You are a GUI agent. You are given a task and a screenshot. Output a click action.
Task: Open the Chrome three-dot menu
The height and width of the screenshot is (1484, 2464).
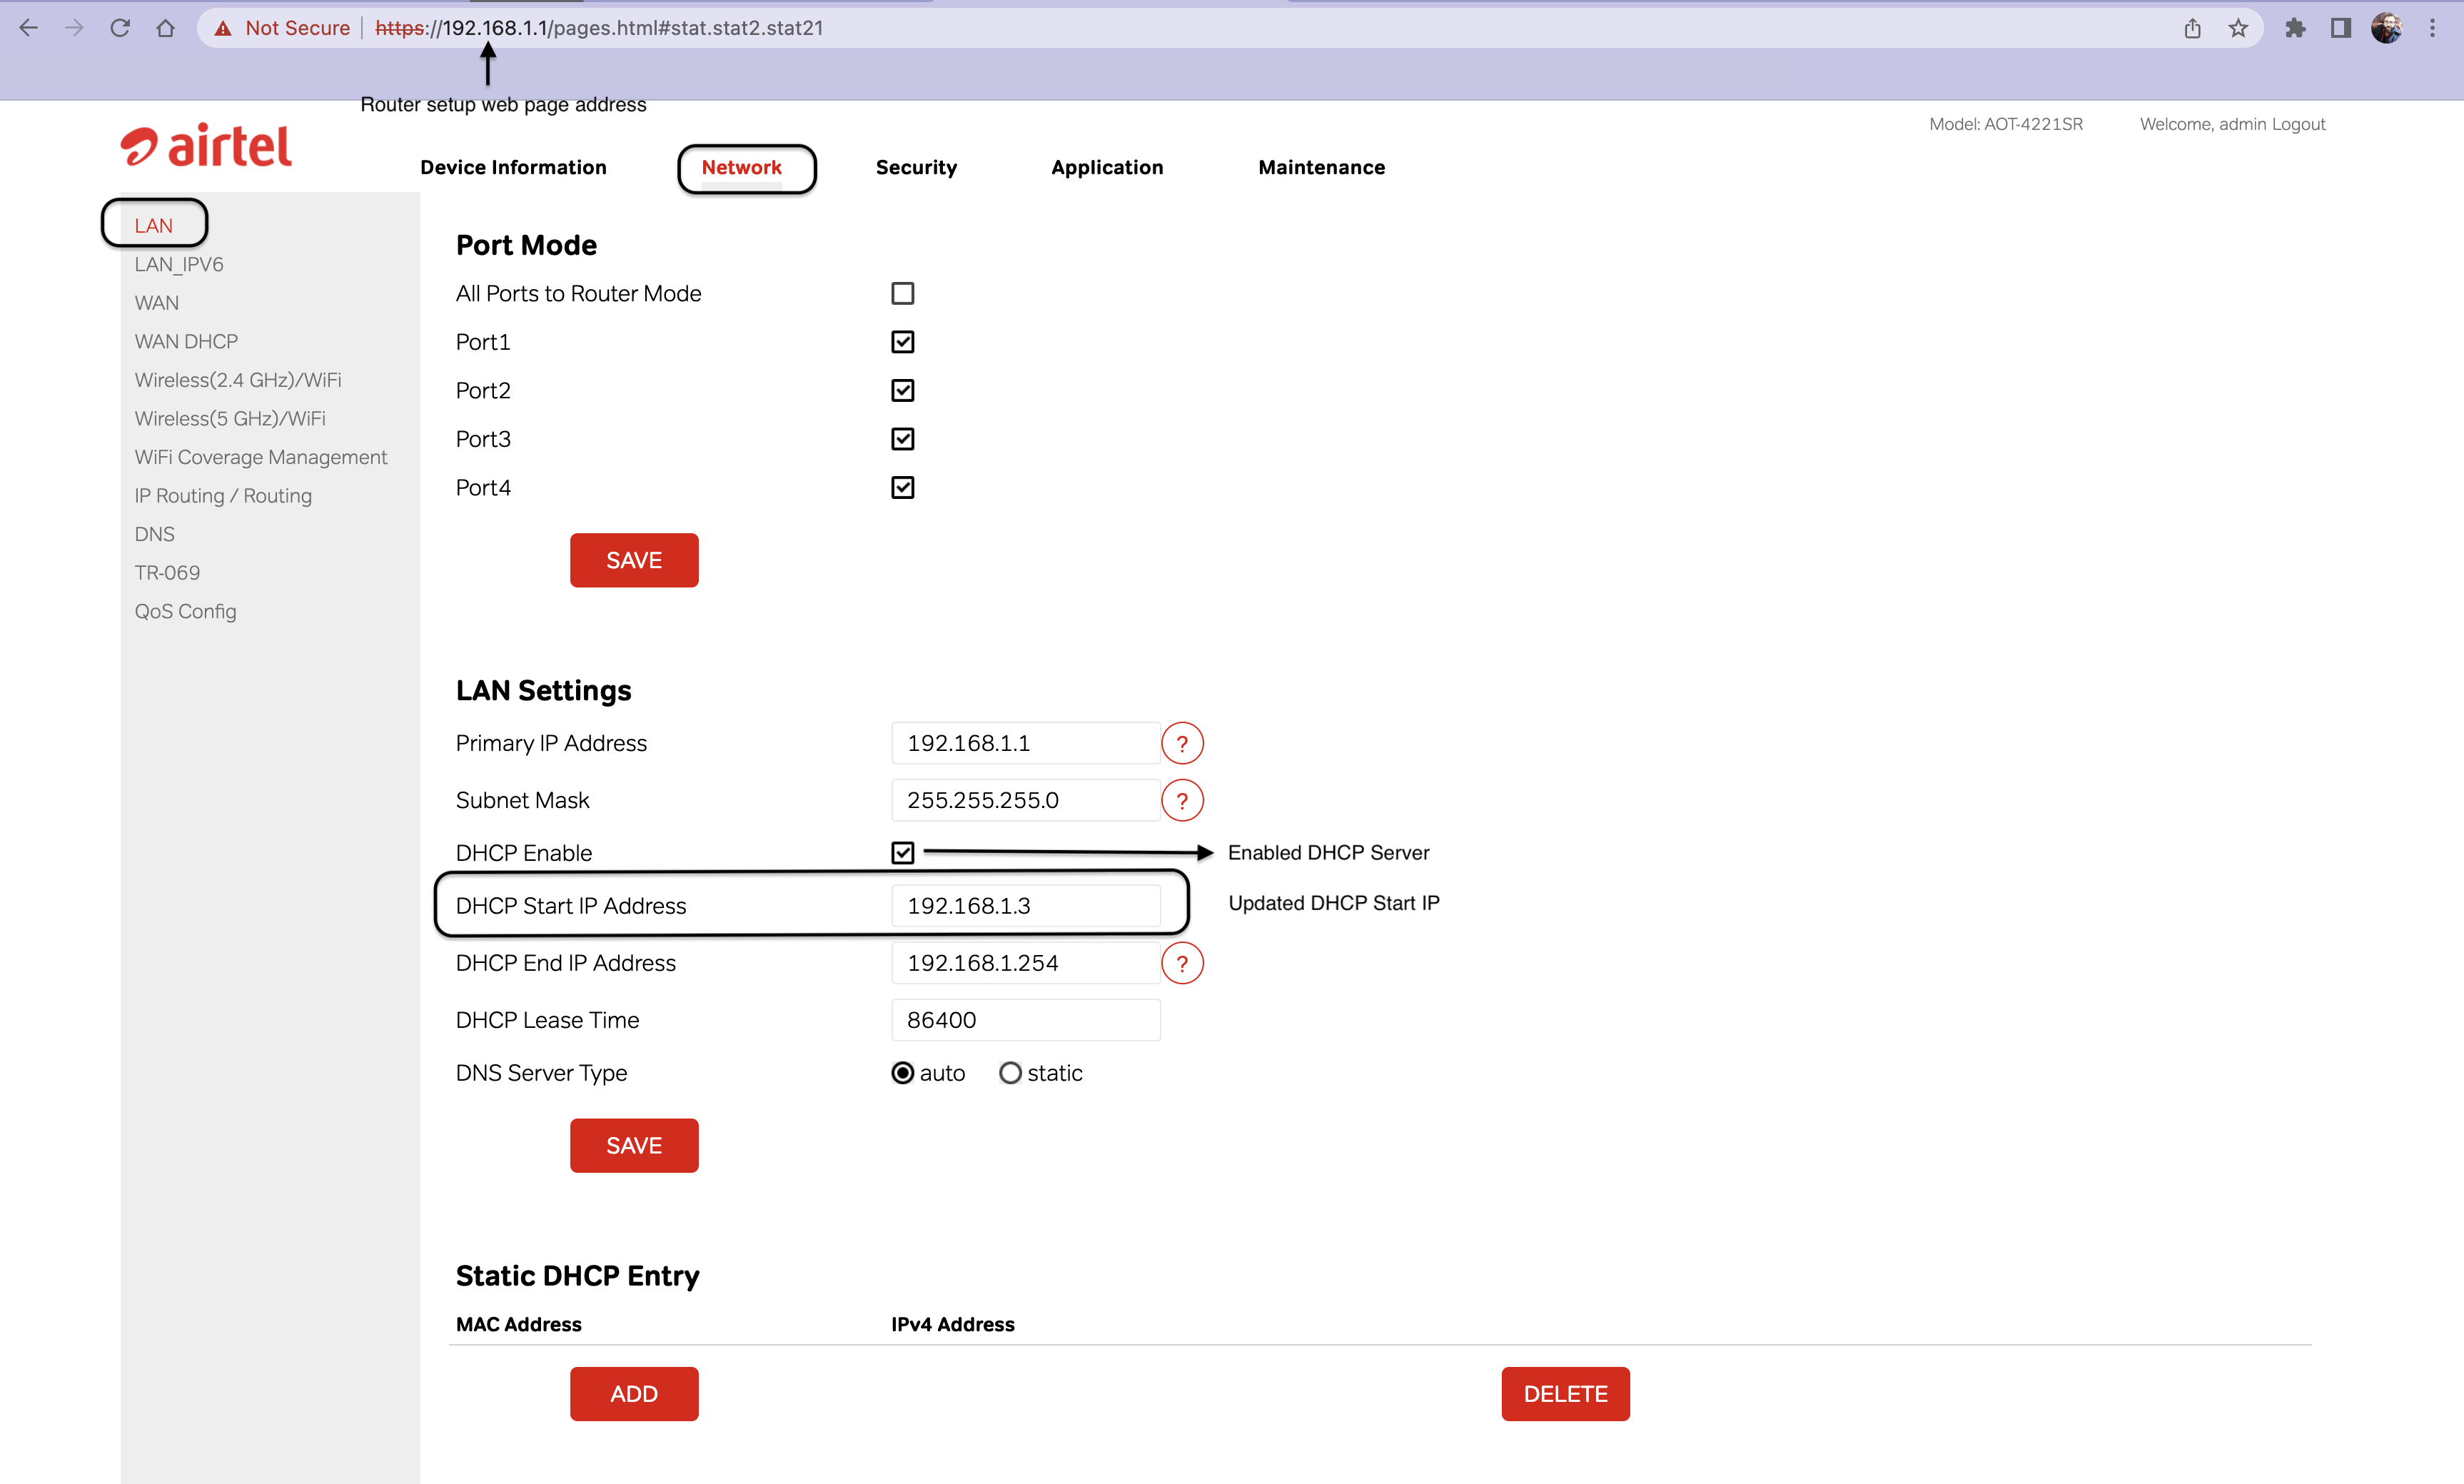(x=2432, y=28)
